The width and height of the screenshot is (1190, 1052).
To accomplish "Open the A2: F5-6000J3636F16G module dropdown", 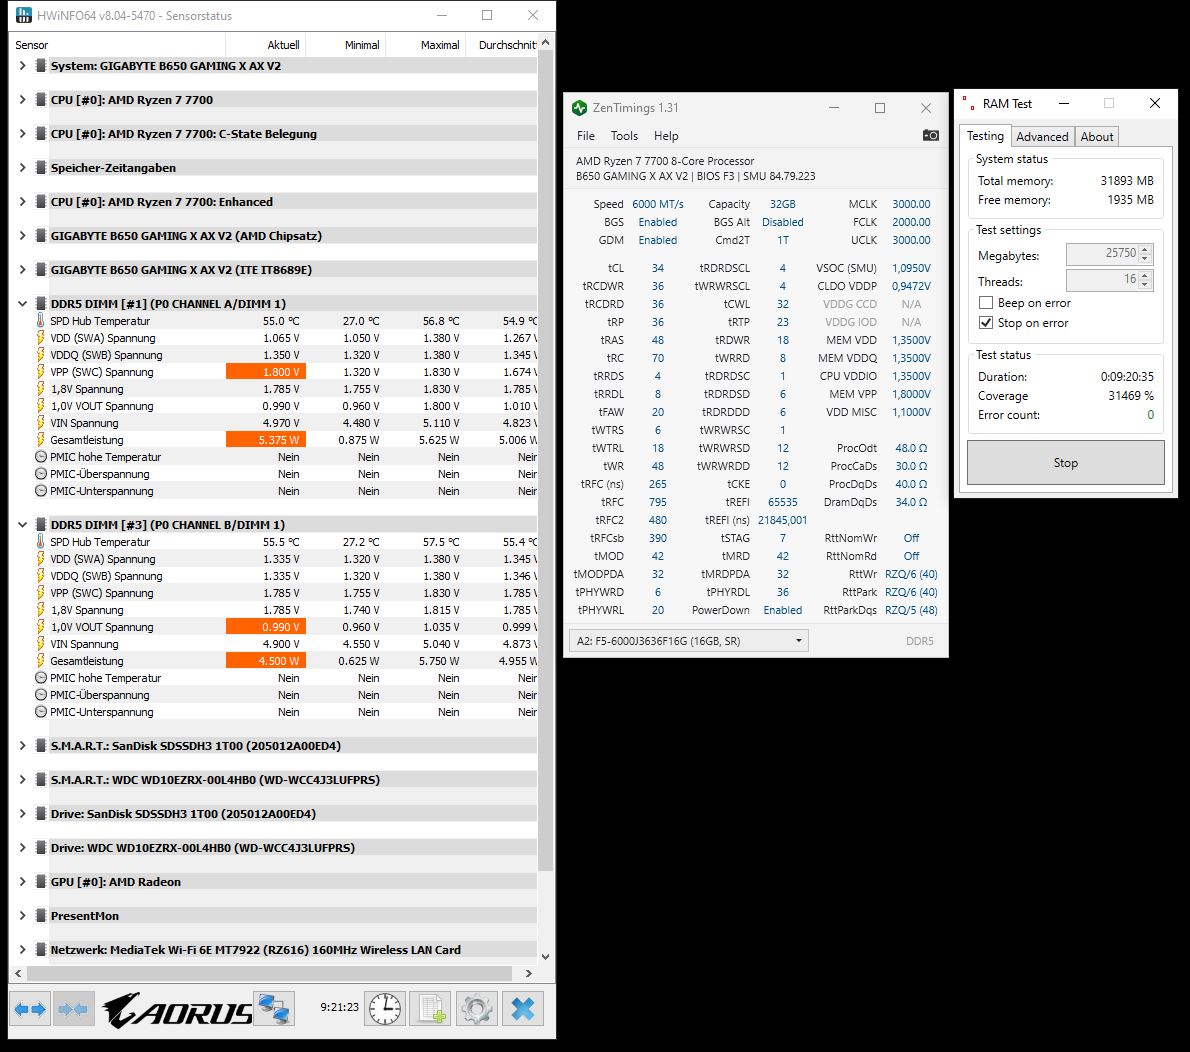I will (688, 641).
